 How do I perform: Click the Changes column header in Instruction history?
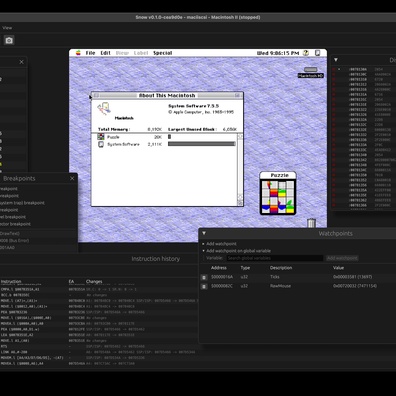[94, 281]
